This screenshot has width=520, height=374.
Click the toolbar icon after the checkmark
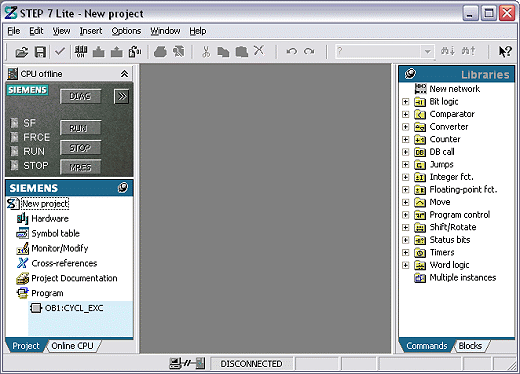[81, 52]
